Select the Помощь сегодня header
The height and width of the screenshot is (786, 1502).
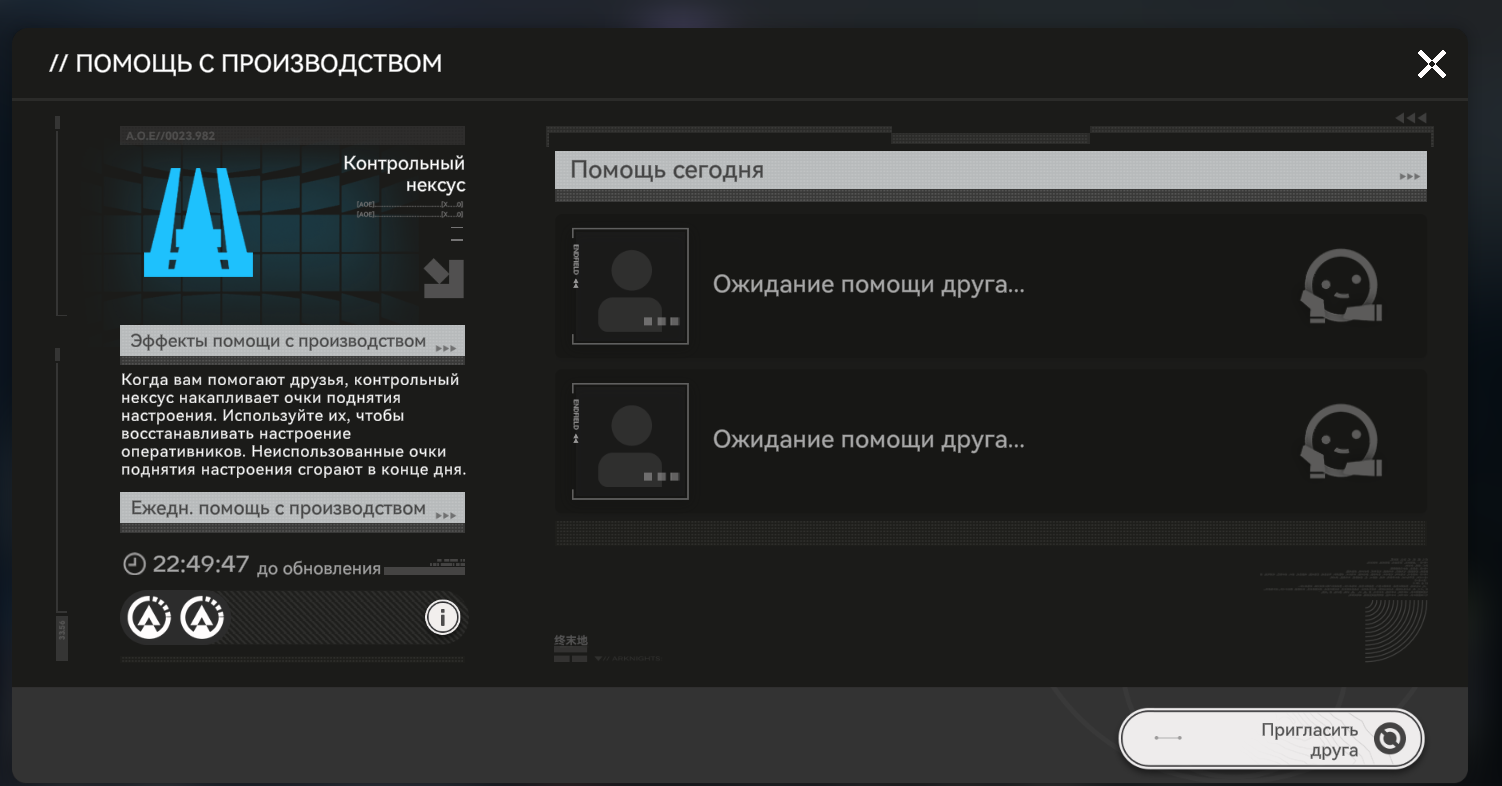point(991,170)
